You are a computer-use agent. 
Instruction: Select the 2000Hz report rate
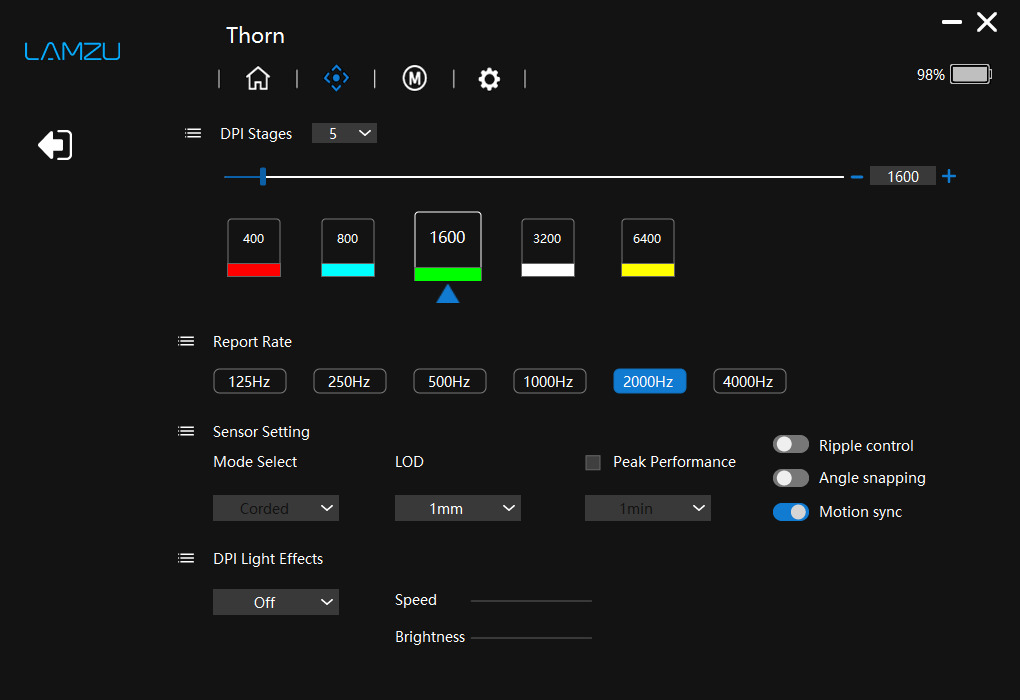[x=649, y=381]
